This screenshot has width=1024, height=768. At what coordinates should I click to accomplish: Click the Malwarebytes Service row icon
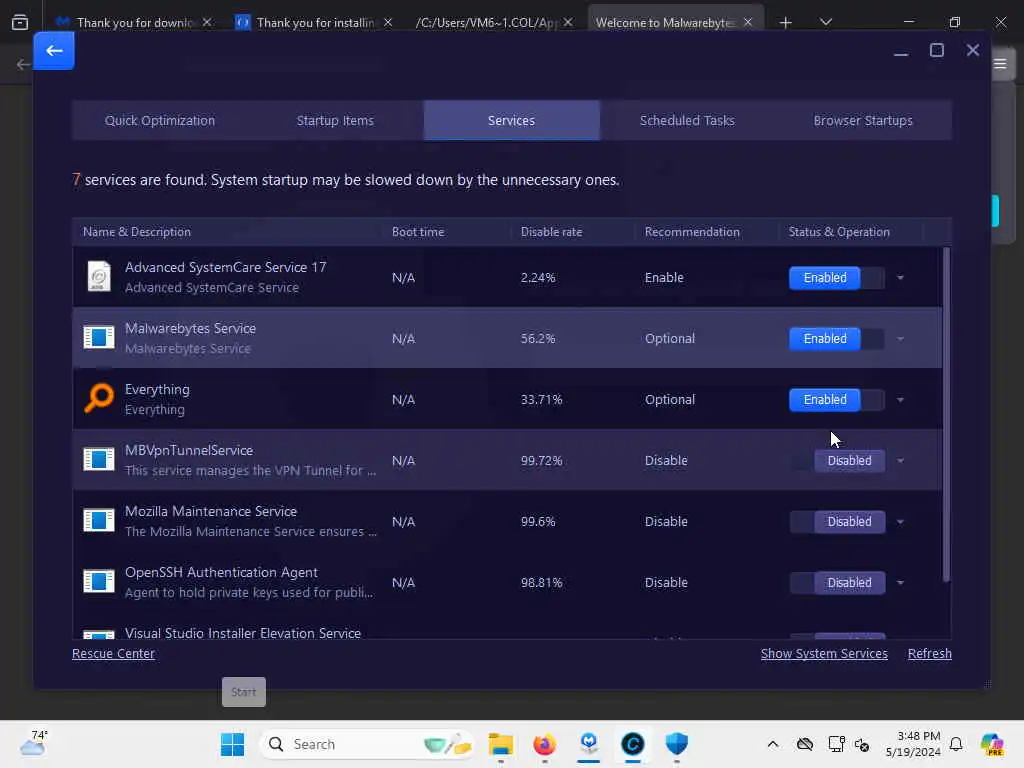point(99,338)
